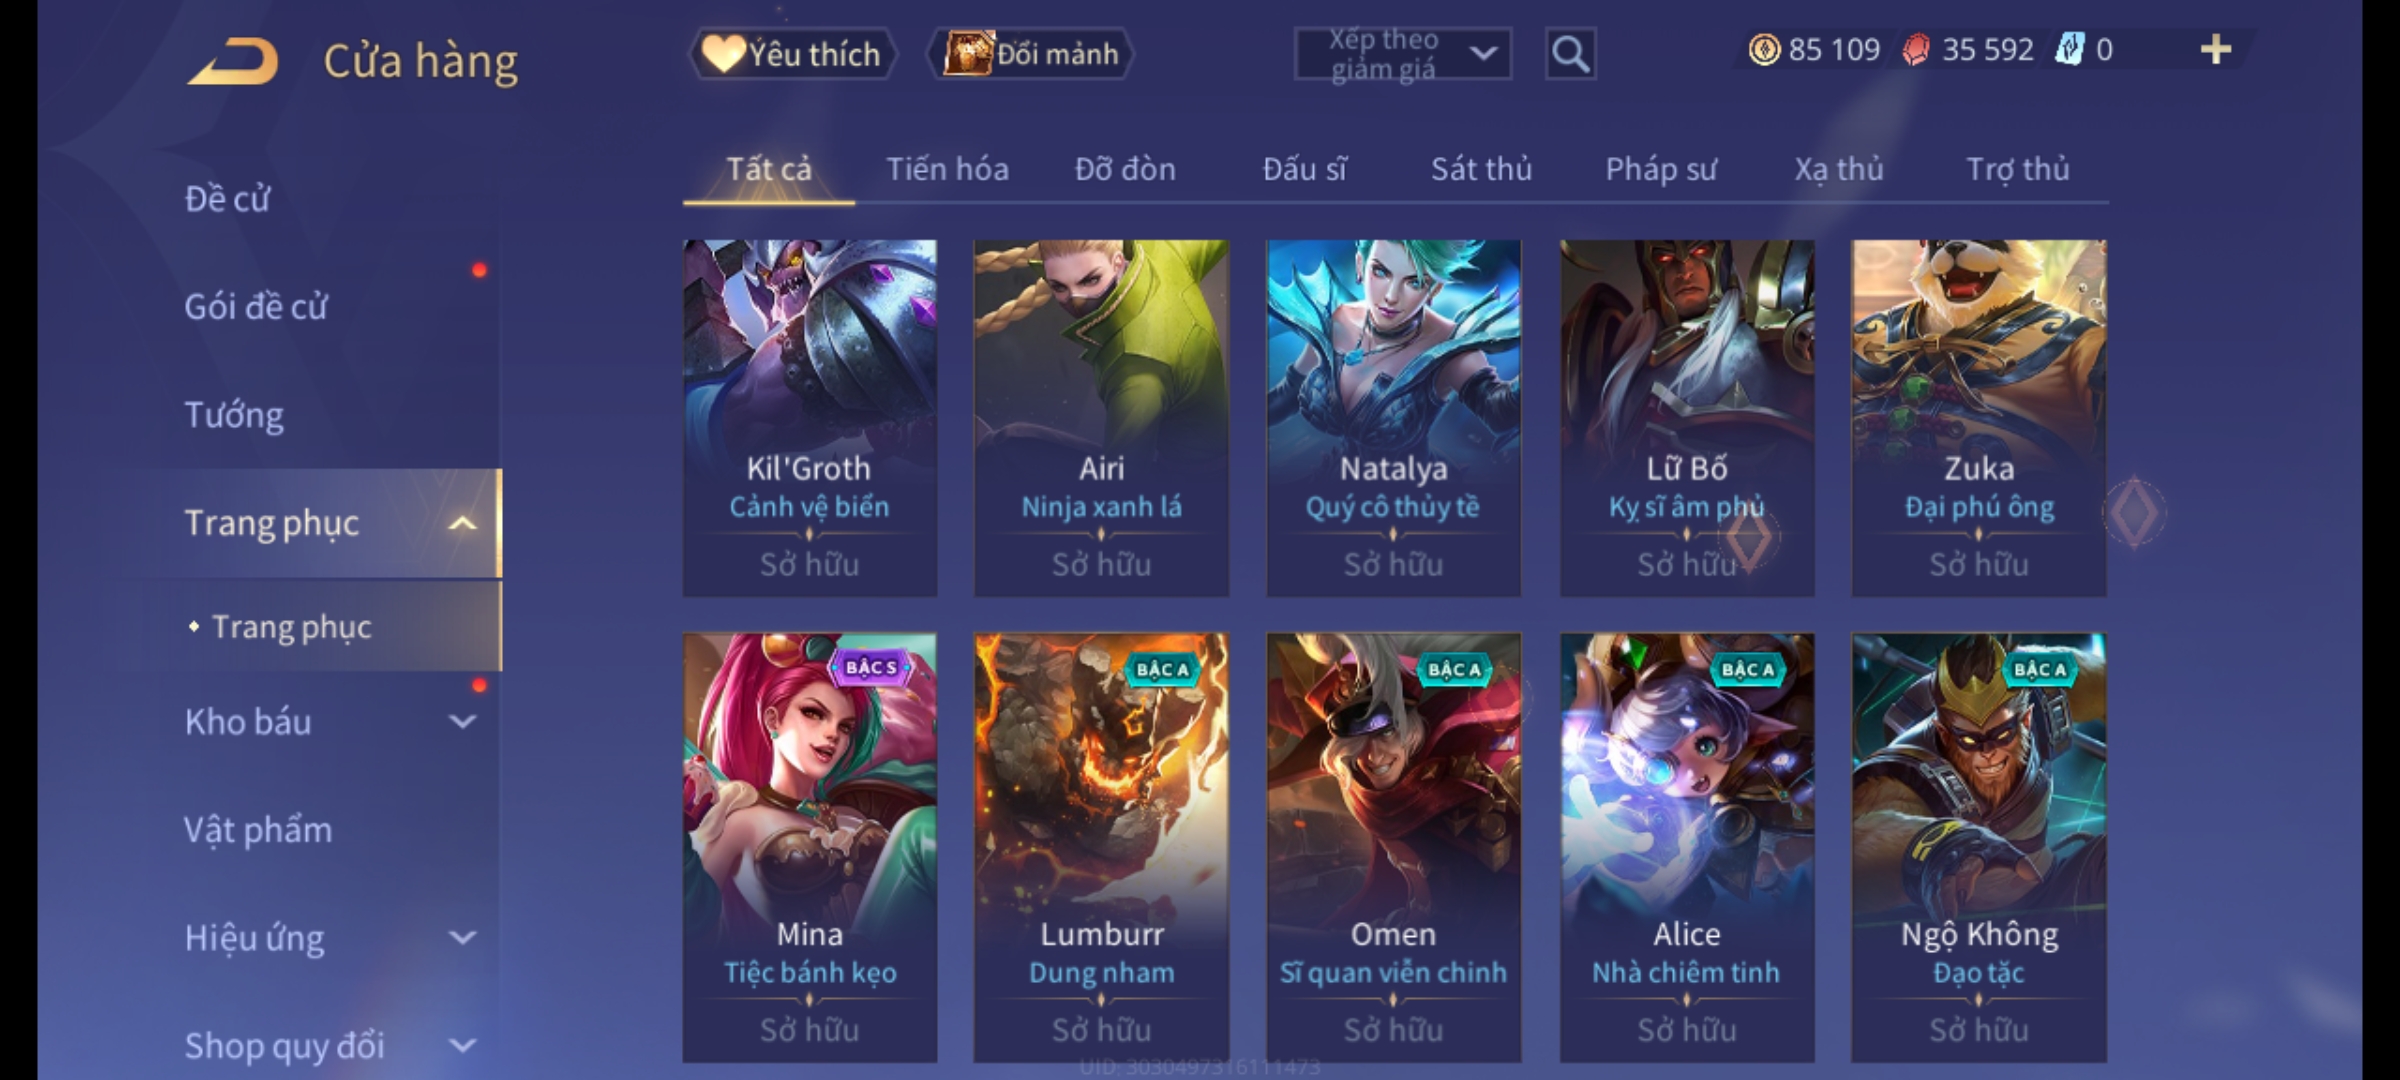Collapse the Trang phục sidebar section
2400x1080 pixels.
pyautogui.click(x=462, y=523)
